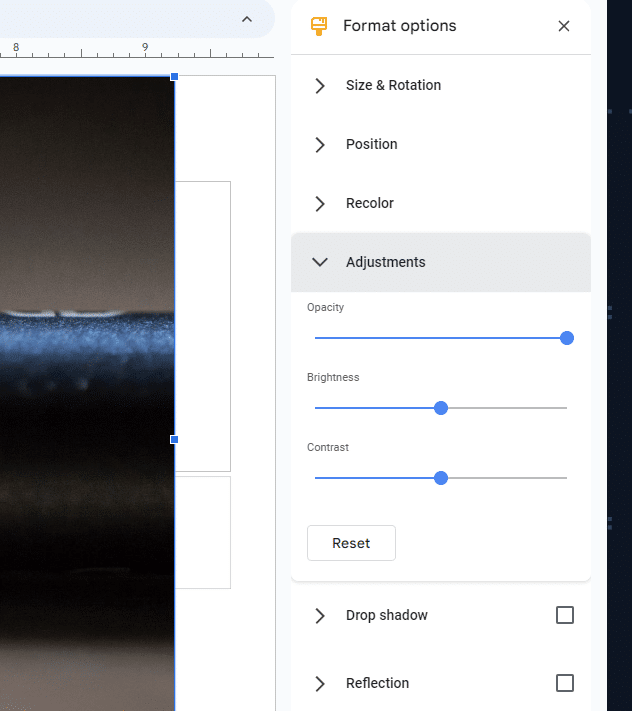Enable the Reflection checkbox

(564, 683)
